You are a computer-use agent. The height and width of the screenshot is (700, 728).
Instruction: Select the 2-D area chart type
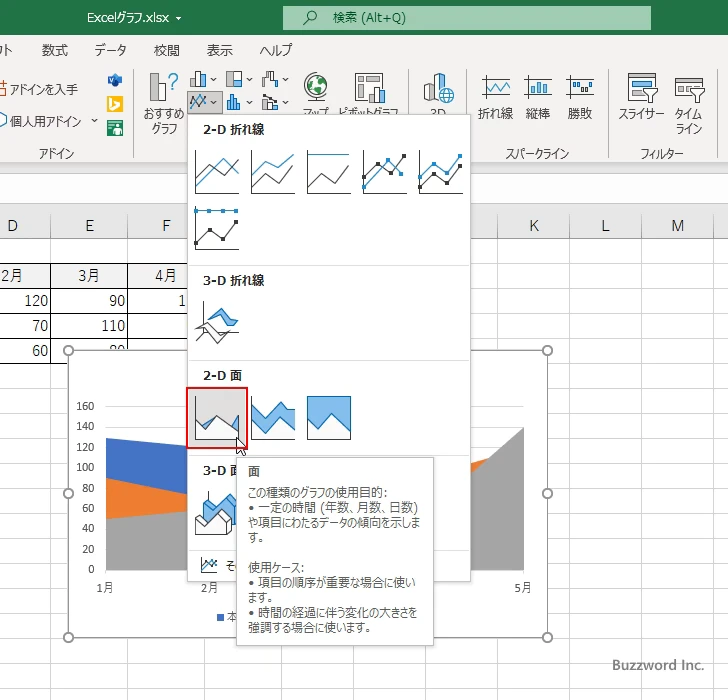click(217, 418)
